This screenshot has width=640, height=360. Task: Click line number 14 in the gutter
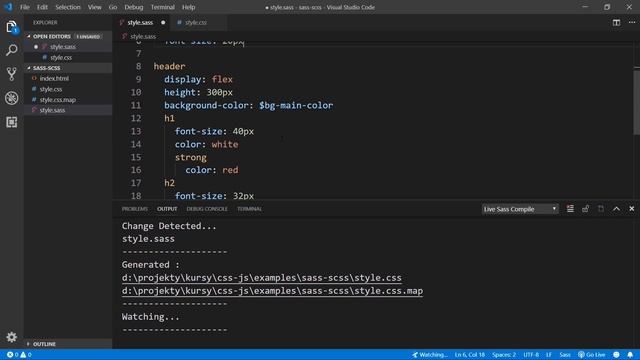point(136,144)
